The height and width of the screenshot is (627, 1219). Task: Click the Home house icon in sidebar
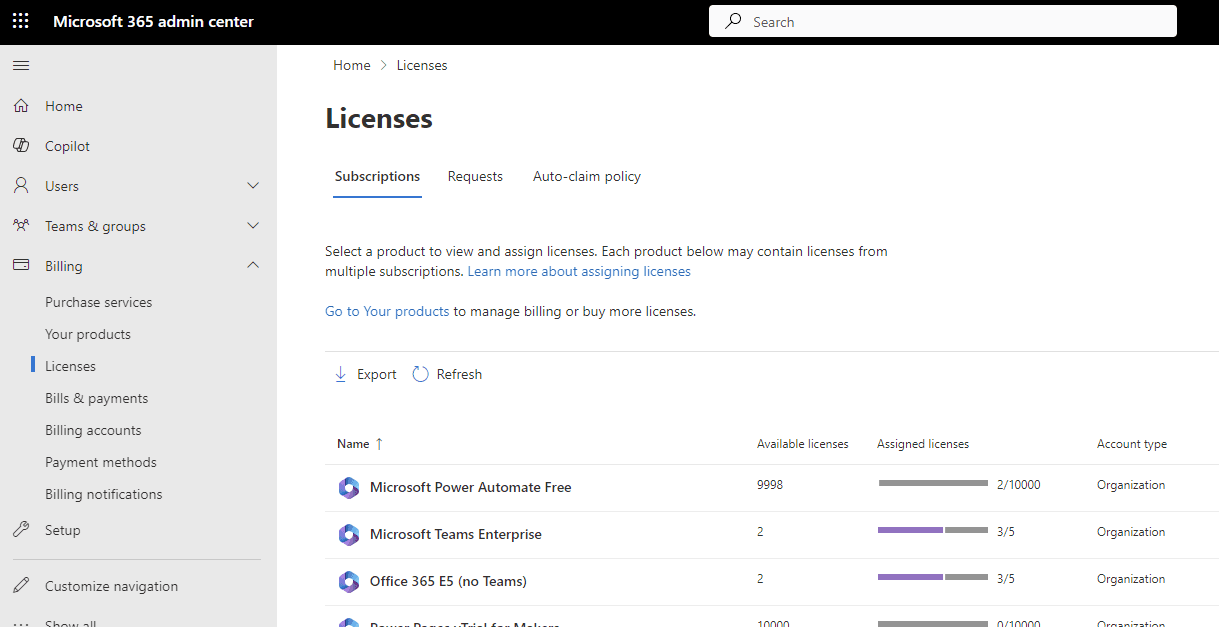(x=21, y=106)
